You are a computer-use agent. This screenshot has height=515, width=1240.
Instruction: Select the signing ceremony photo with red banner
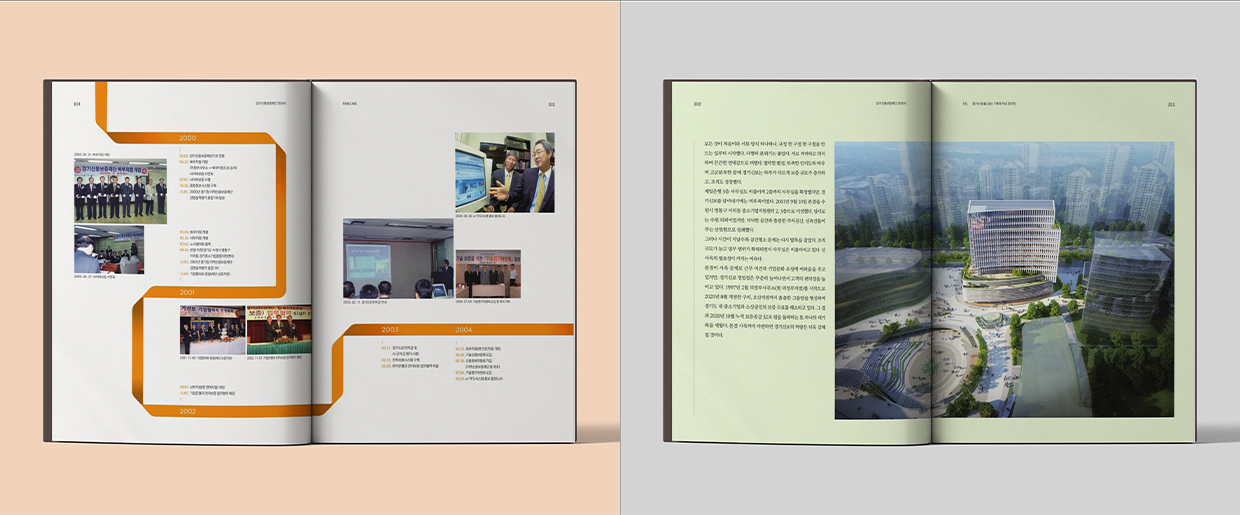(x=212, y=330)
